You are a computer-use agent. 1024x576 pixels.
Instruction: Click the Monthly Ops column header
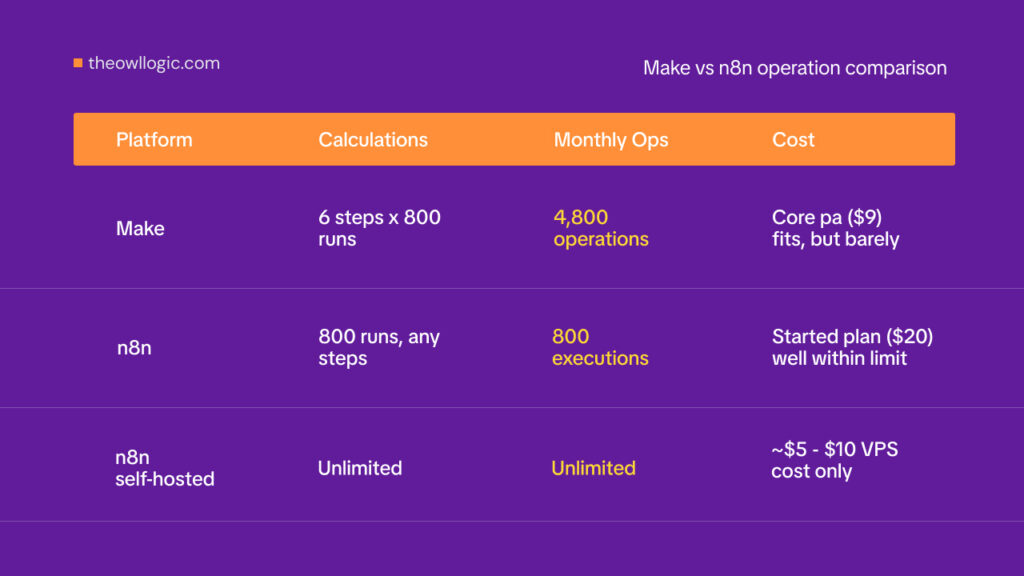611,140
